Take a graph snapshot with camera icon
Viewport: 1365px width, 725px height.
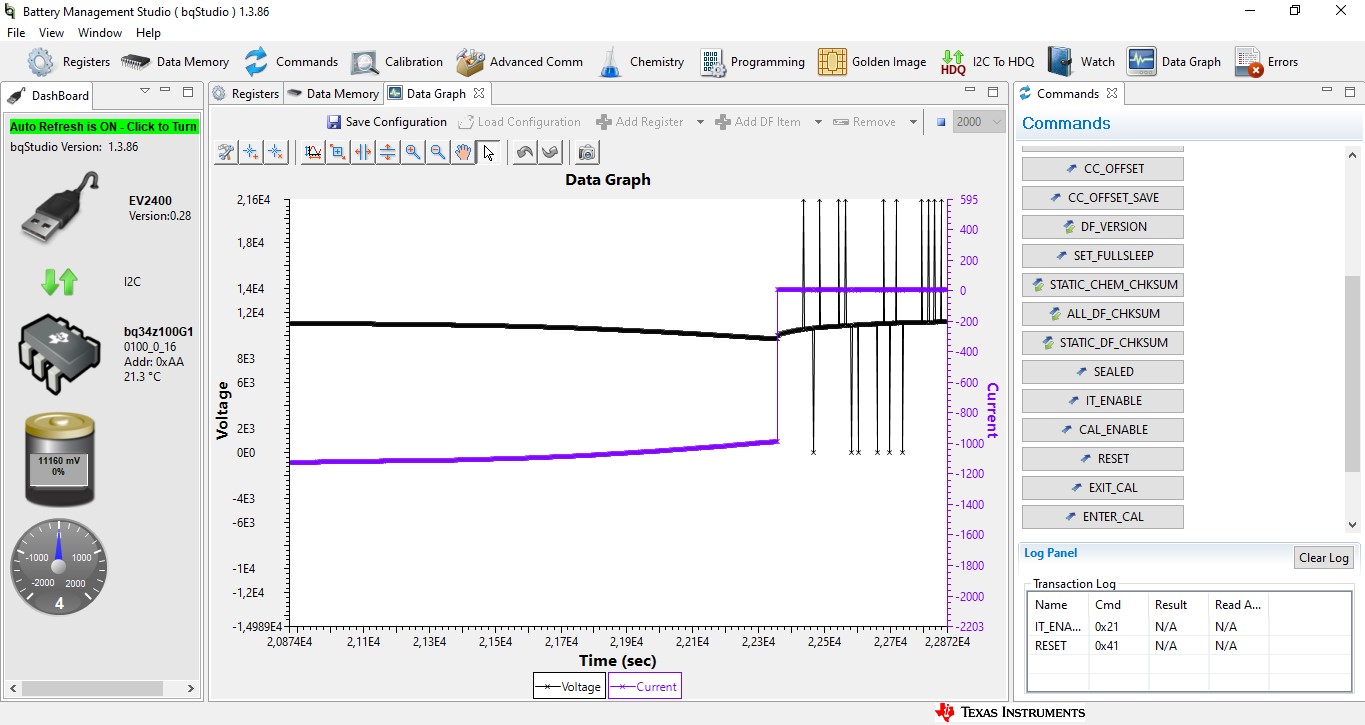587,152
